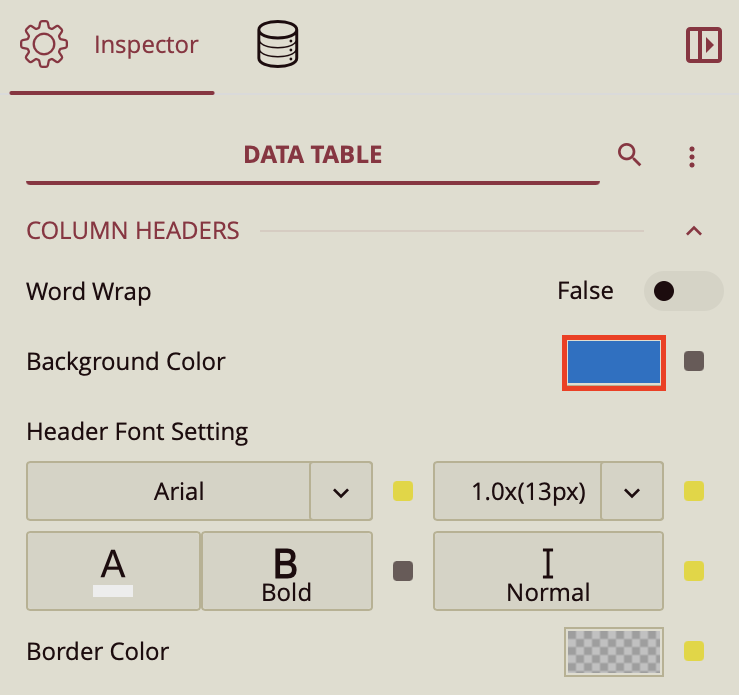Viewport: 739px width, 695px height.
Task: Open the database data source tab icon
Action: (278, 46)
